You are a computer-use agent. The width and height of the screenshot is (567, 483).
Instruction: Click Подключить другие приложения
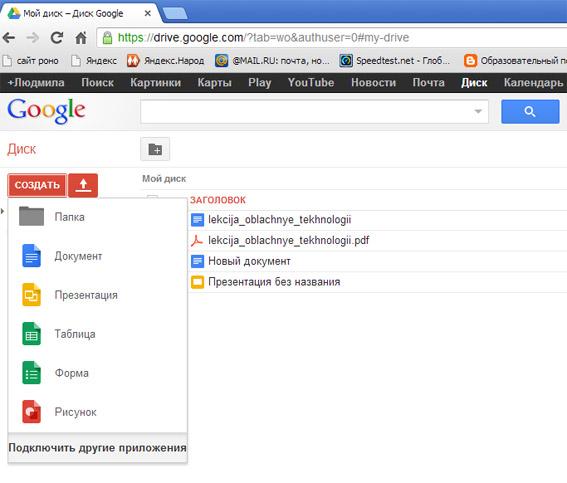click(98, 448)
